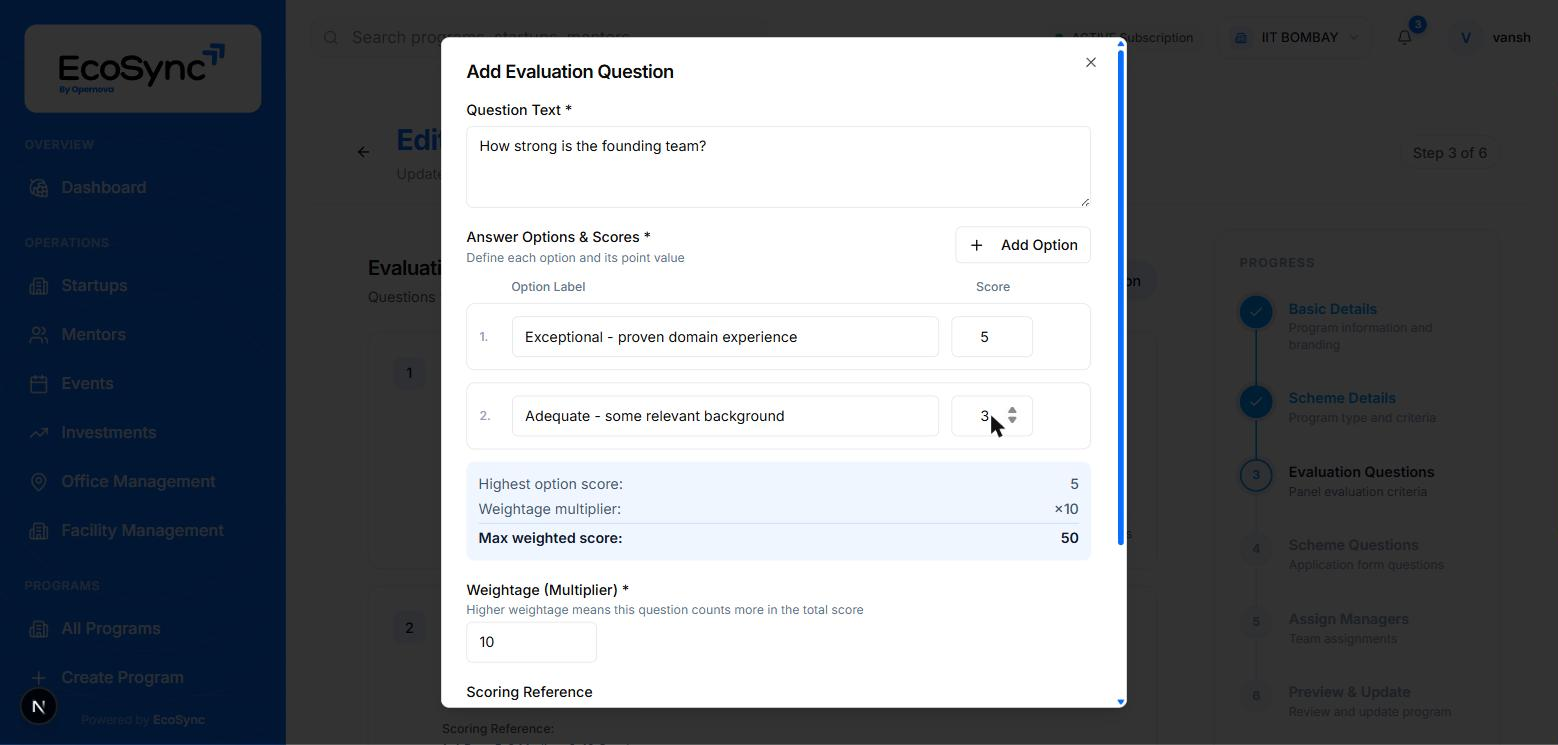
Task: Edit the Question Text field
Action: [x=778, y=167]
